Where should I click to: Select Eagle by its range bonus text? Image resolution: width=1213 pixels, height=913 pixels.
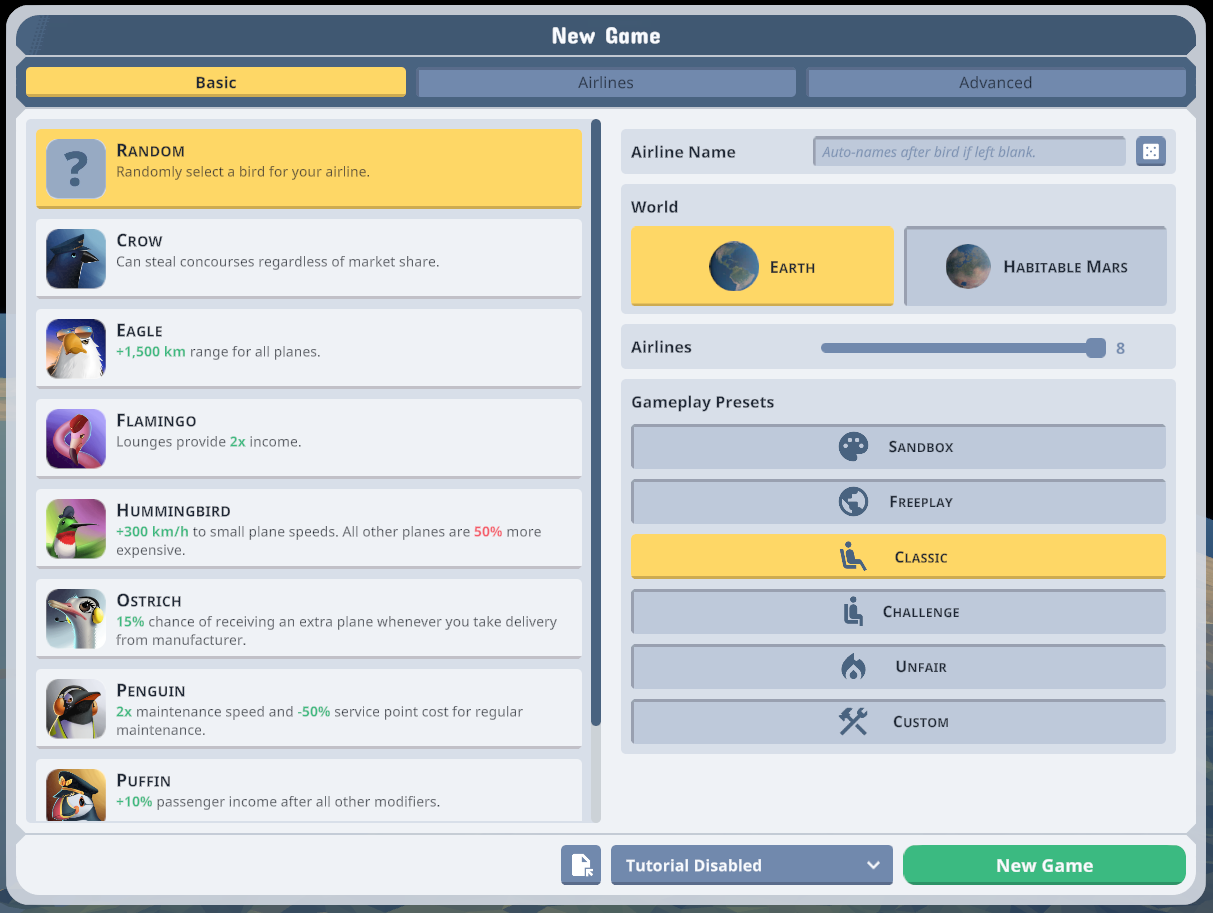pyautogui.click(x=218, y=352)
